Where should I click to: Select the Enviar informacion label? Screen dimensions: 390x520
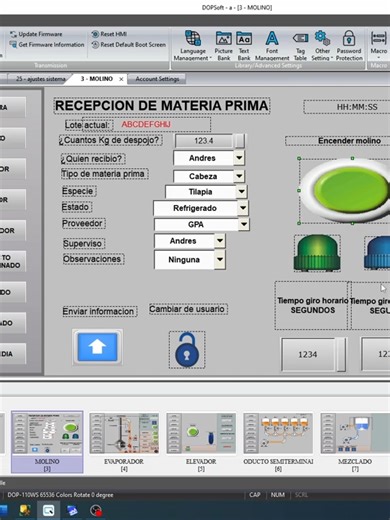pyautogui.click(x=99, y=311)
